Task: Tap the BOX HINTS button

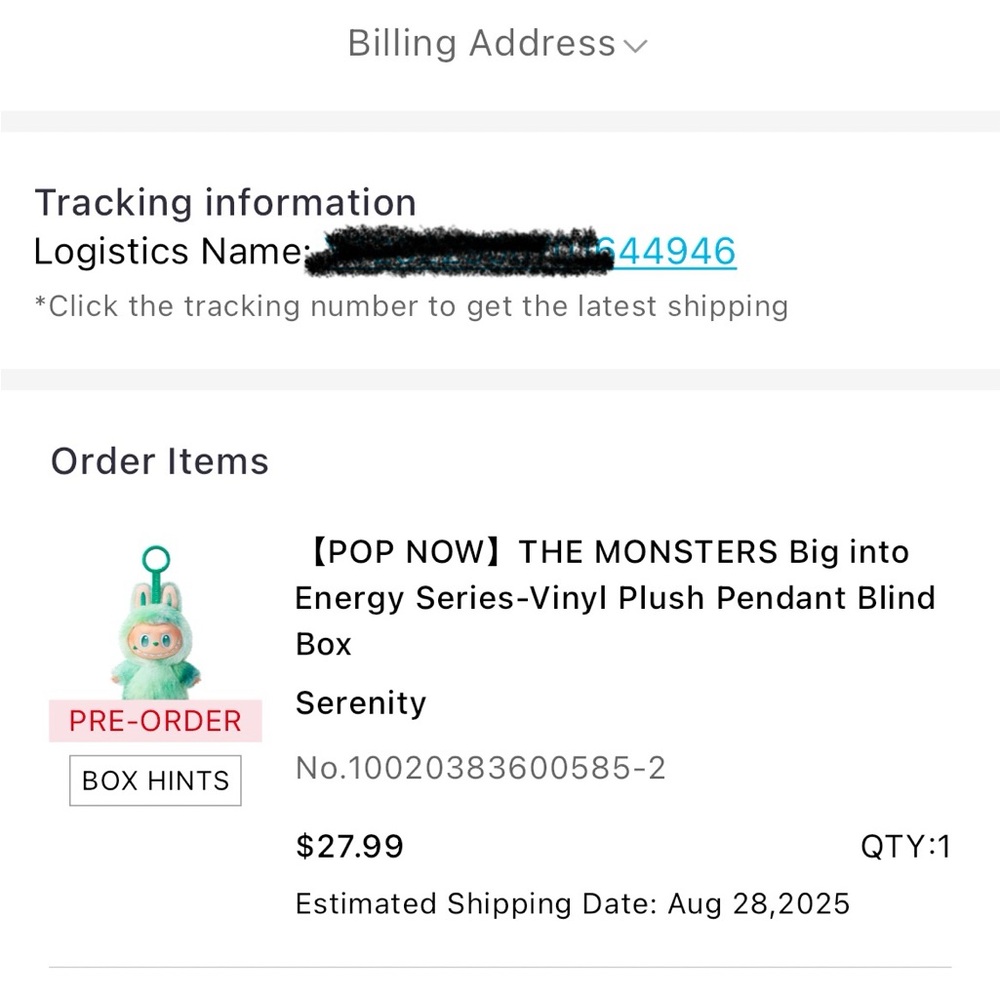Action: coord(155,781)
